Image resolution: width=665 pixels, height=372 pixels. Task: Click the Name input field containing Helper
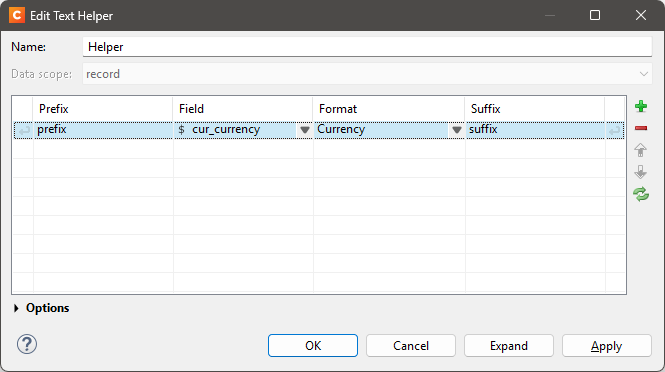[x=367, y=47]
